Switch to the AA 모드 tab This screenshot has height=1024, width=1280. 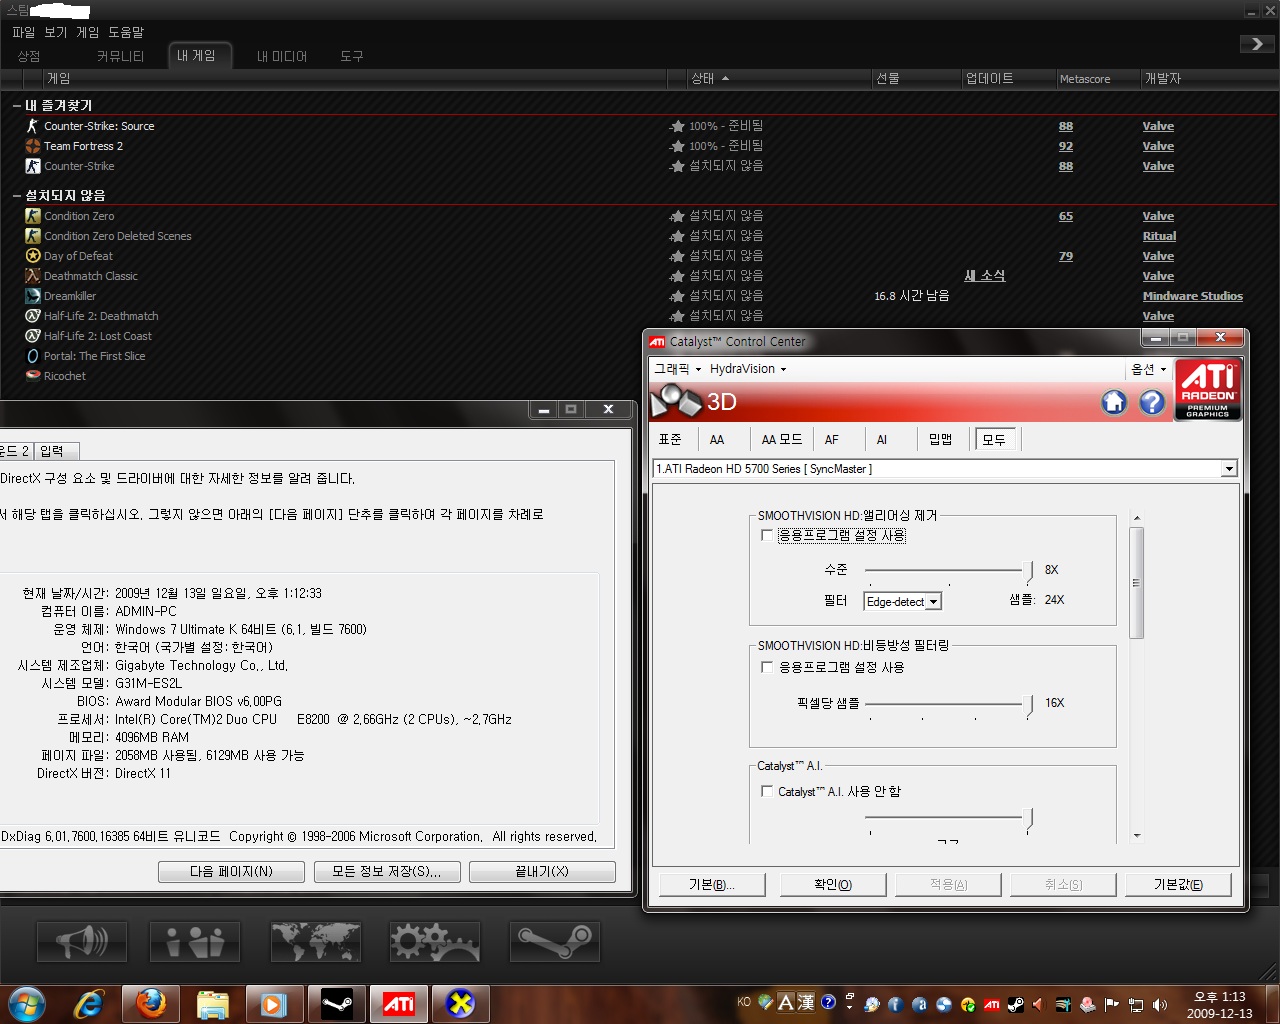[x=781, y=439]
